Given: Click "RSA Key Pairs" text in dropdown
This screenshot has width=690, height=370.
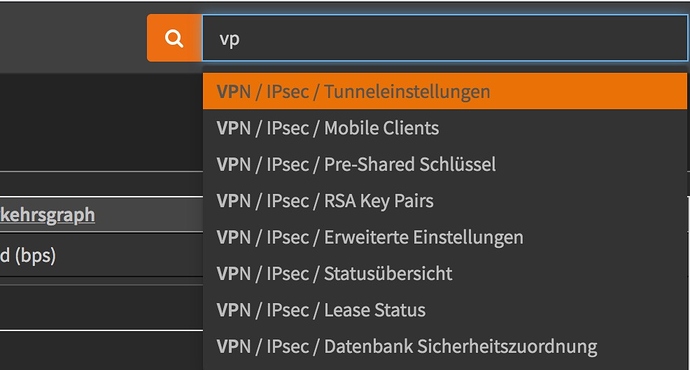Looking at the screenshot, I should point(379,201).
